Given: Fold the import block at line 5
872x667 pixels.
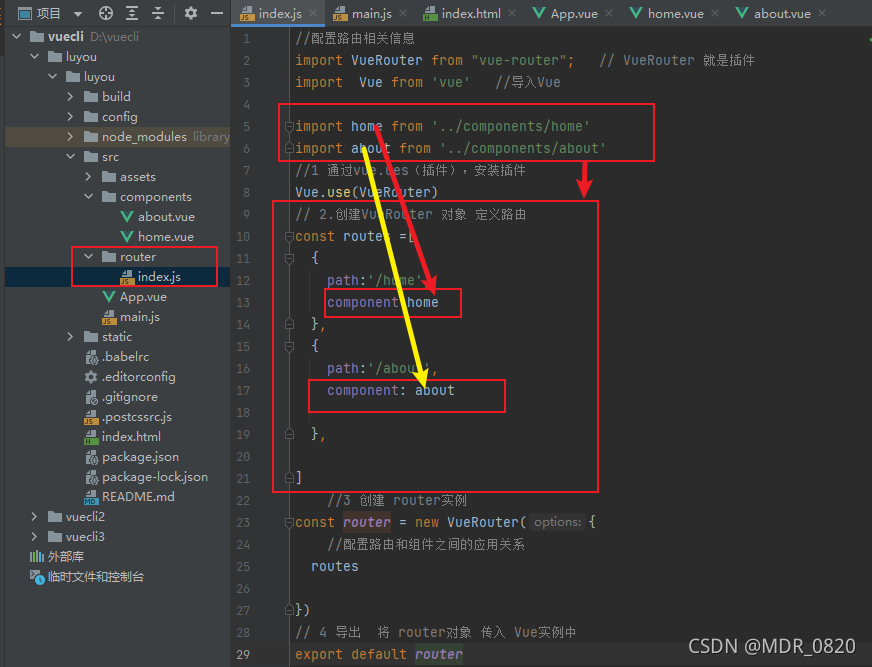Looking at the screenshot, I should (289, 127).
